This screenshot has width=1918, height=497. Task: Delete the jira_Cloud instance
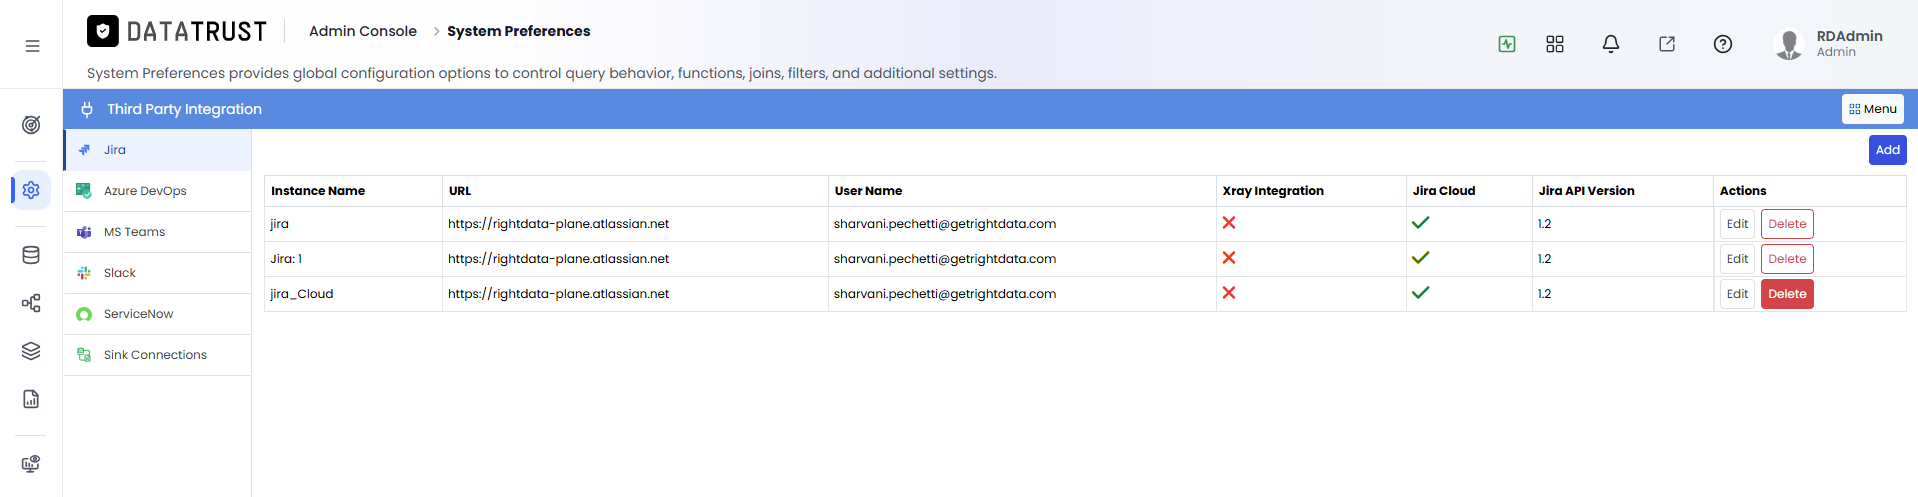(x=1787, y=294)
